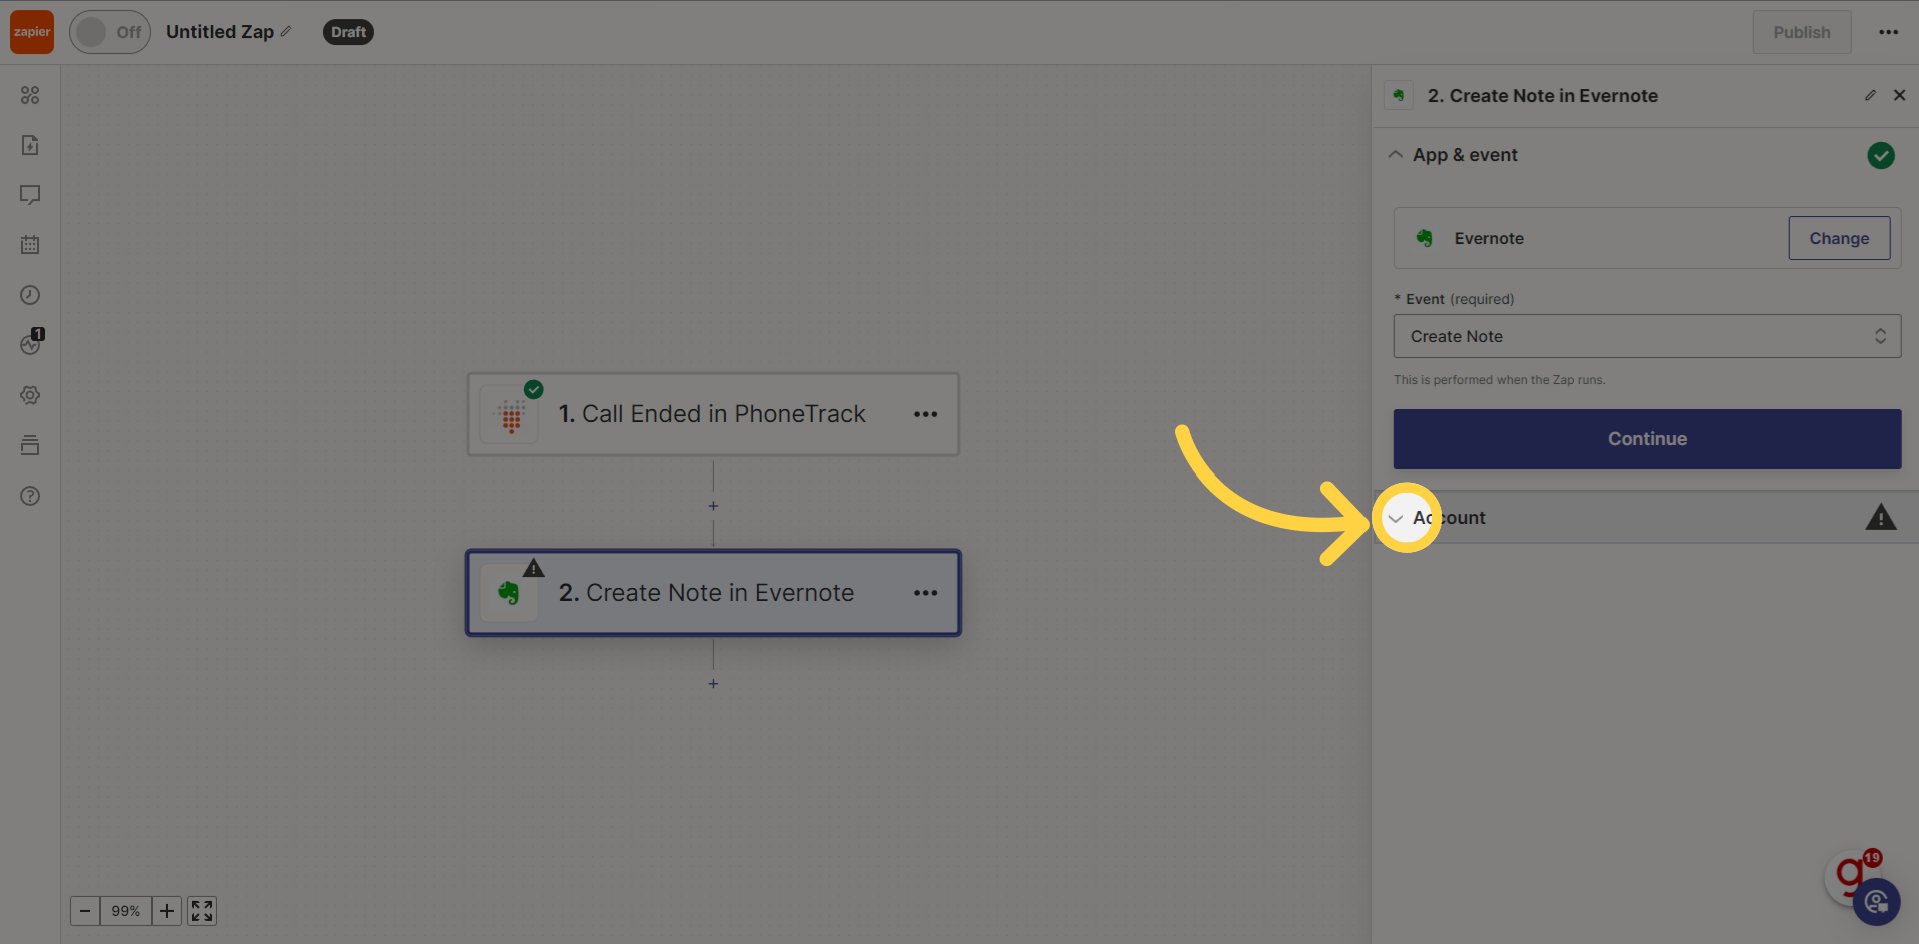Open the chat support widget
This screenshot has height=944, width=1919.
(x=1876, y=902)
